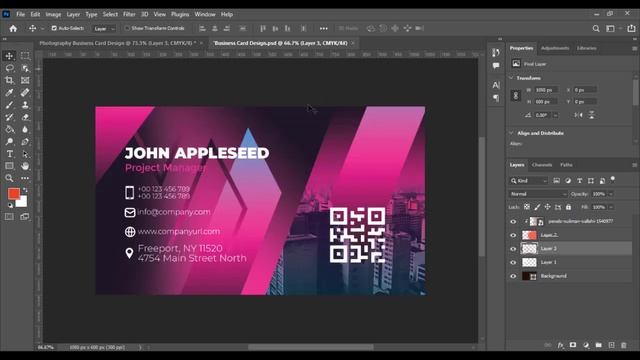640x360 pixels.
Task: Select the Dodge tool
Action: (x=9, y=142)
